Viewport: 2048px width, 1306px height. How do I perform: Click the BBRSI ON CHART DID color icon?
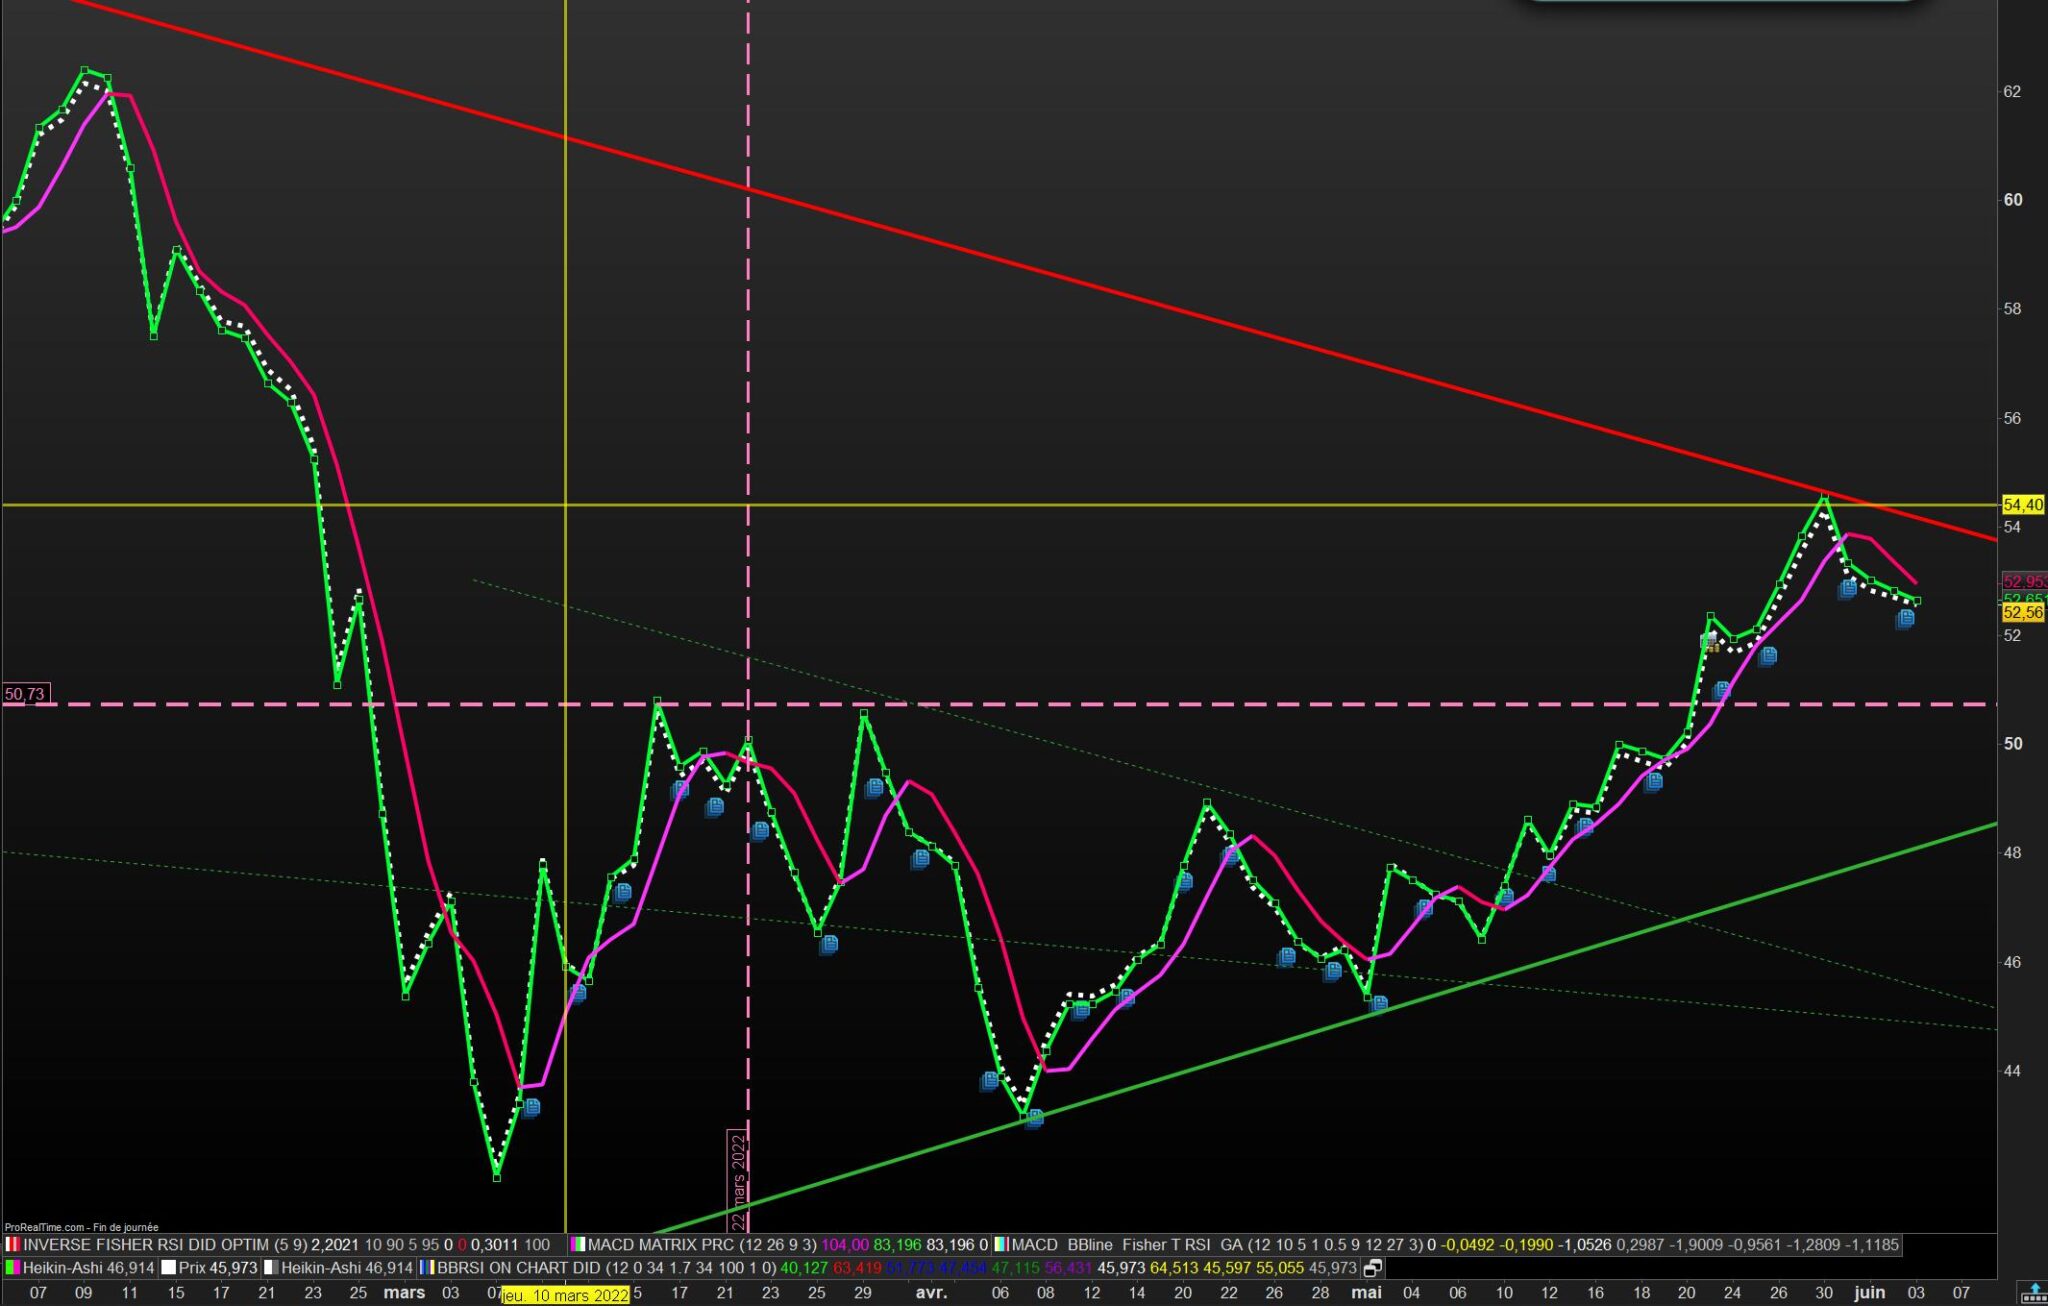coord(426,1268)
